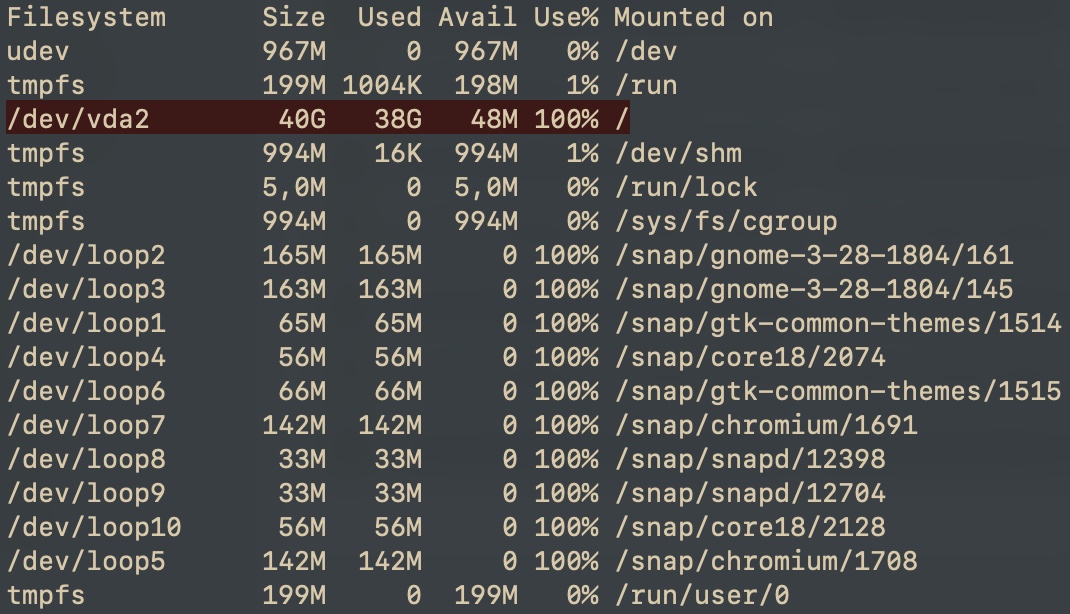Click the /dev/loop10 device name

coord(94,527)
